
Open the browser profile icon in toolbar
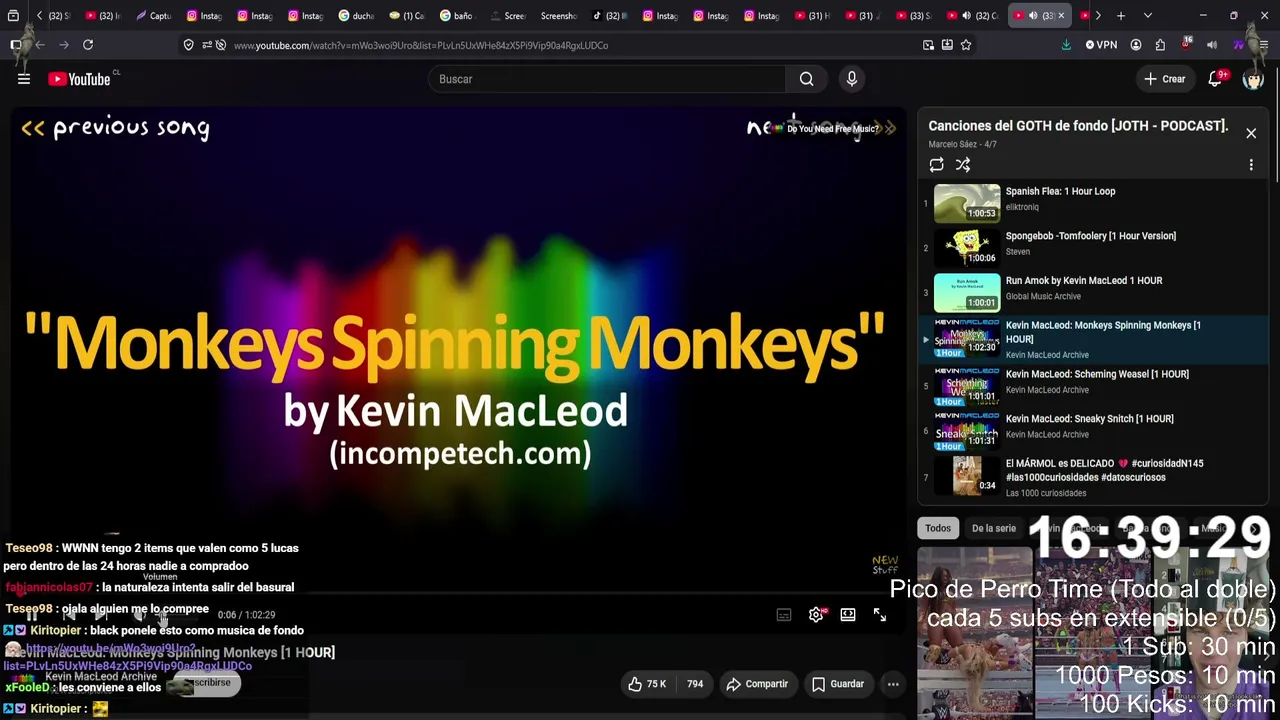tap(1136, 45)
